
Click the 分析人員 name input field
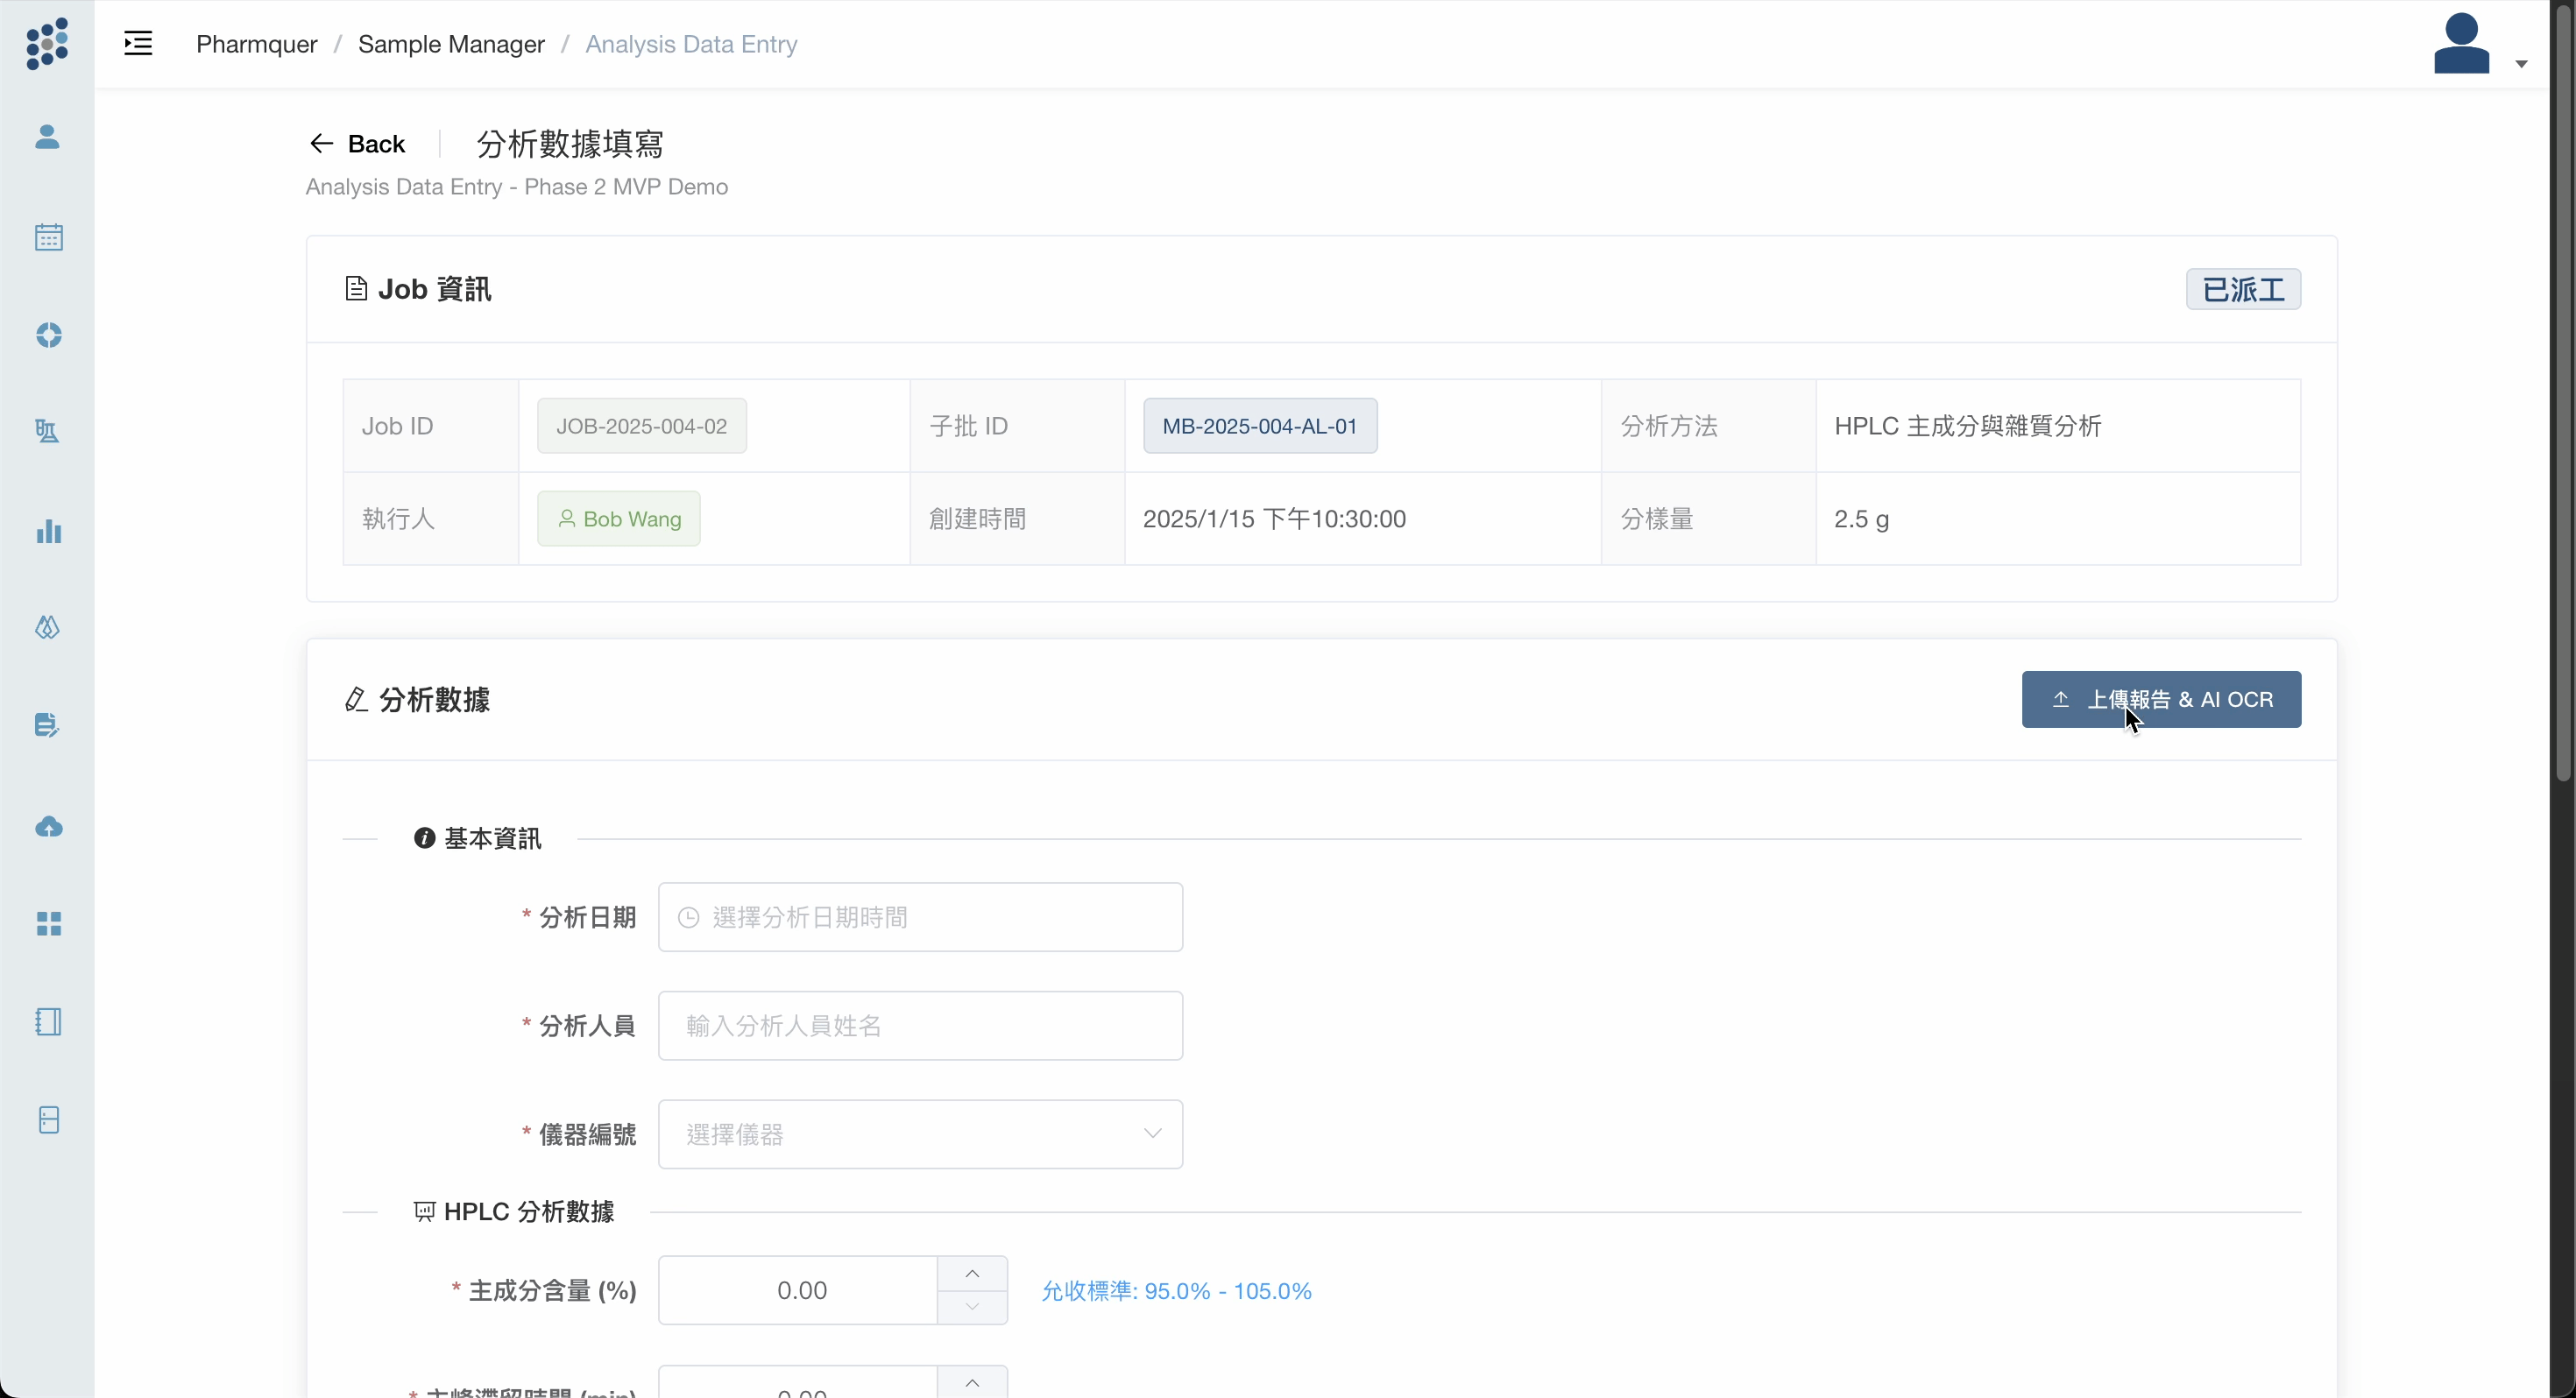(x=920, y=1026)
